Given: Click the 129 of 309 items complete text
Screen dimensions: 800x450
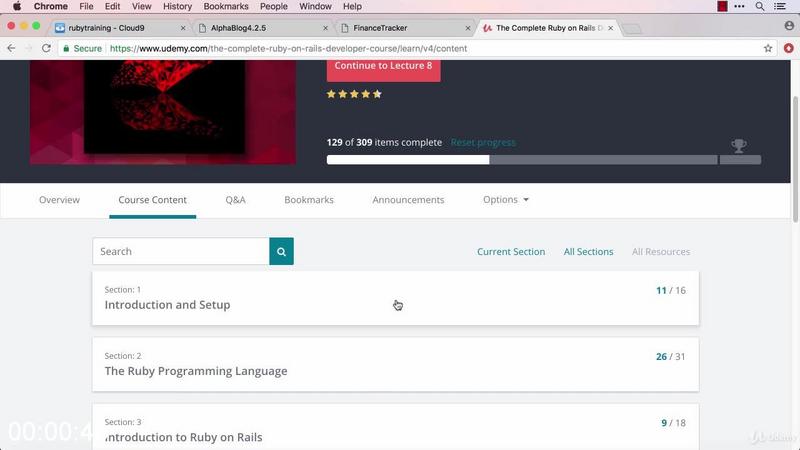Looking at the screenshot, I should point(384,142).
